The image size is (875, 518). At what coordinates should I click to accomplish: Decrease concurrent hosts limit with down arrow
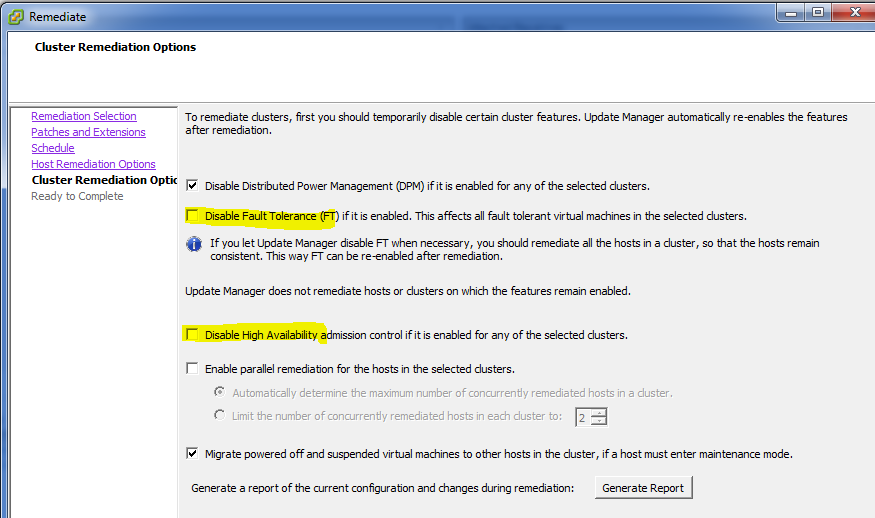(599, 421)
